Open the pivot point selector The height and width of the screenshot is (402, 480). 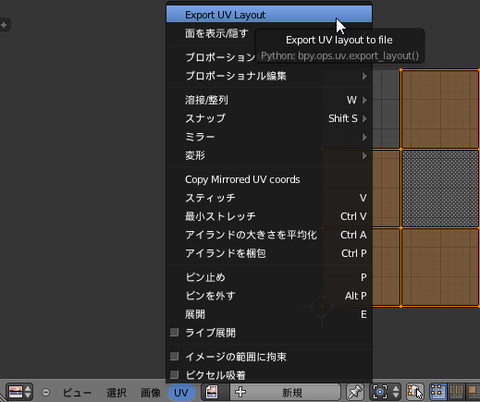tap(385, 392)
